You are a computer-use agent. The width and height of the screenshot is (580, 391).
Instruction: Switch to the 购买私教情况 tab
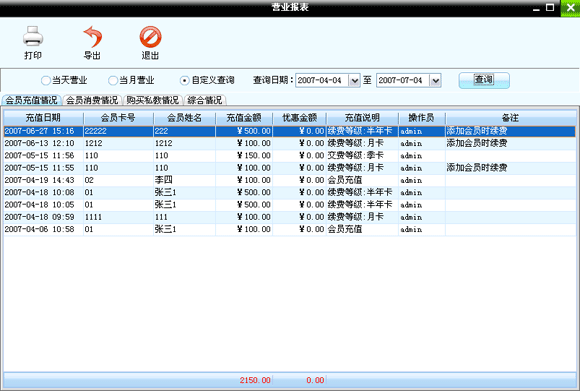152,100
